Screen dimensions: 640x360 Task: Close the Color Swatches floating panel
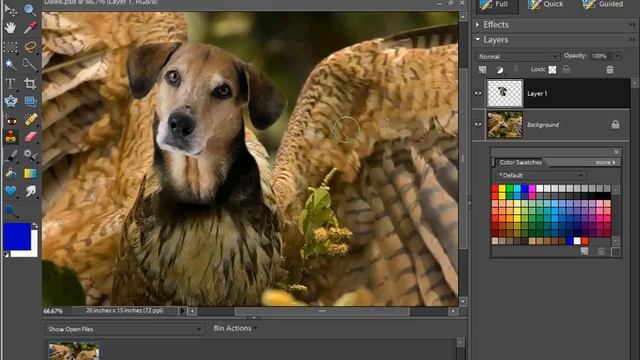point(616,152)
